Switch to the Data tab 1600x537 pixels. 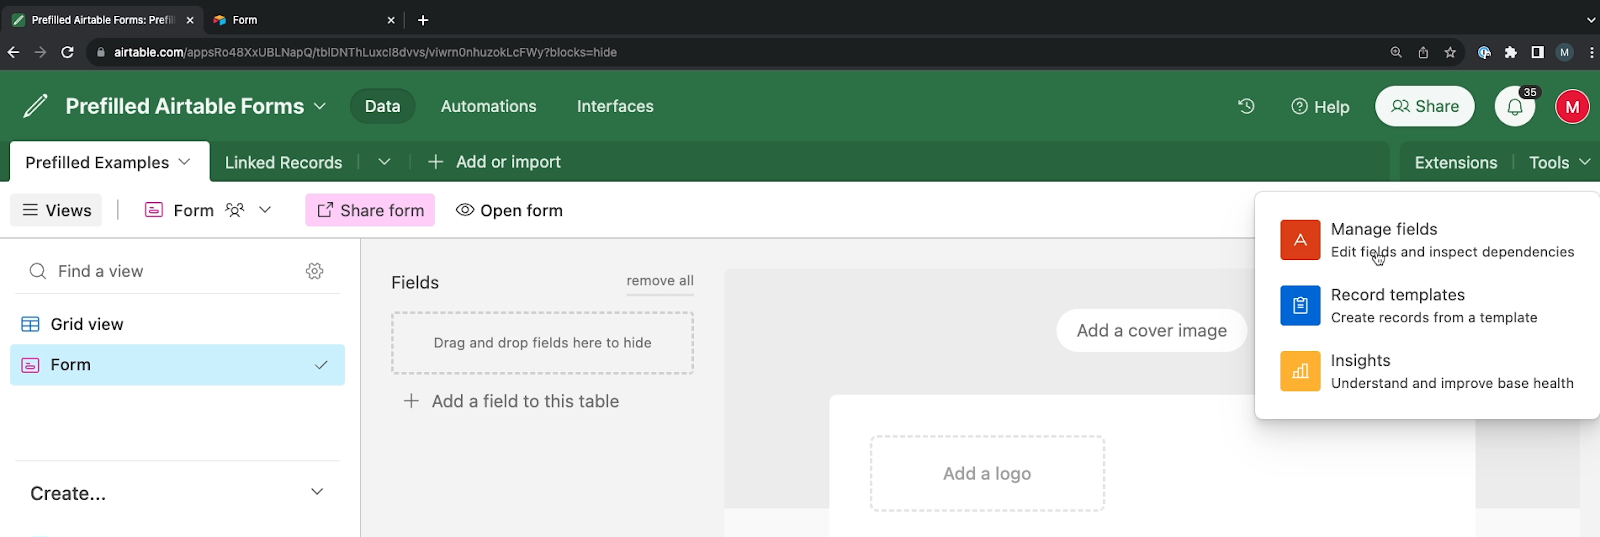click(x=382, y=106)
